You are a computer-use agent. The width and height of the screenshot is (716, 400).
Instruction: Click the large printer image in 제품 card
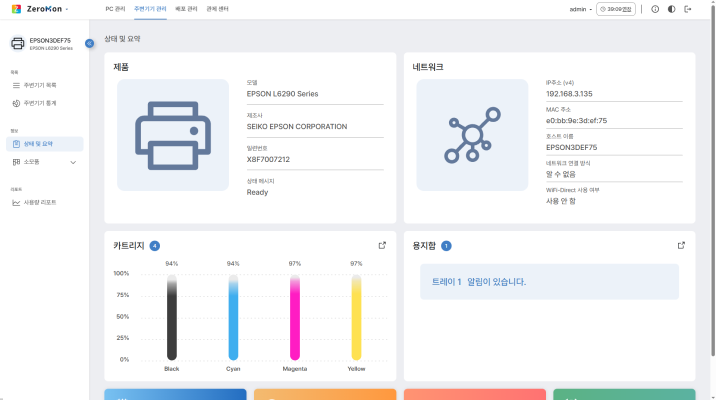click(x=173, y=135)
